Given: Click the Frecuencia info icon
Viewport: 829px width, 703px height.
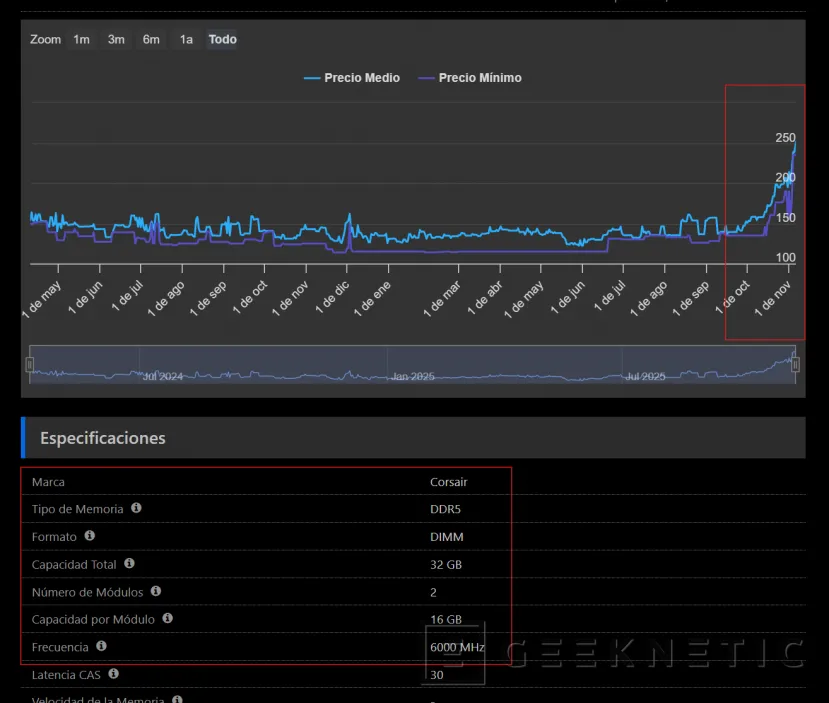Looking at the screenshot, I should coord(101,647).
